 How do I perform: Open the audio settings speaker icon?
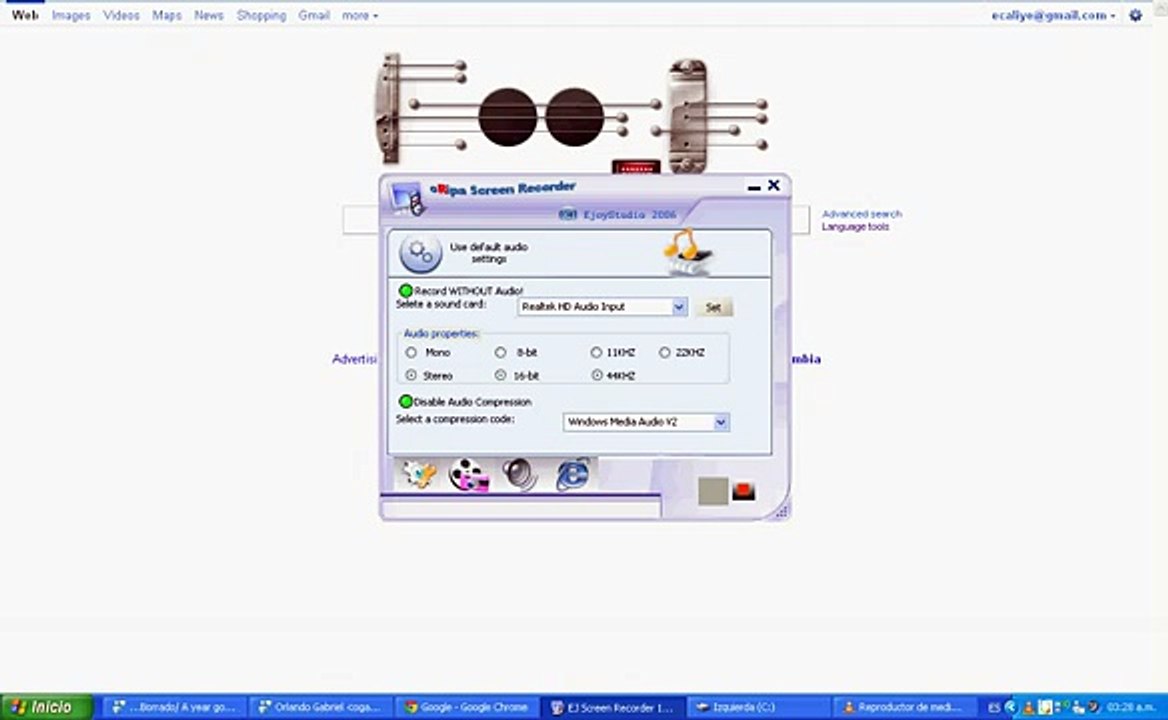[x=519, y=474]
